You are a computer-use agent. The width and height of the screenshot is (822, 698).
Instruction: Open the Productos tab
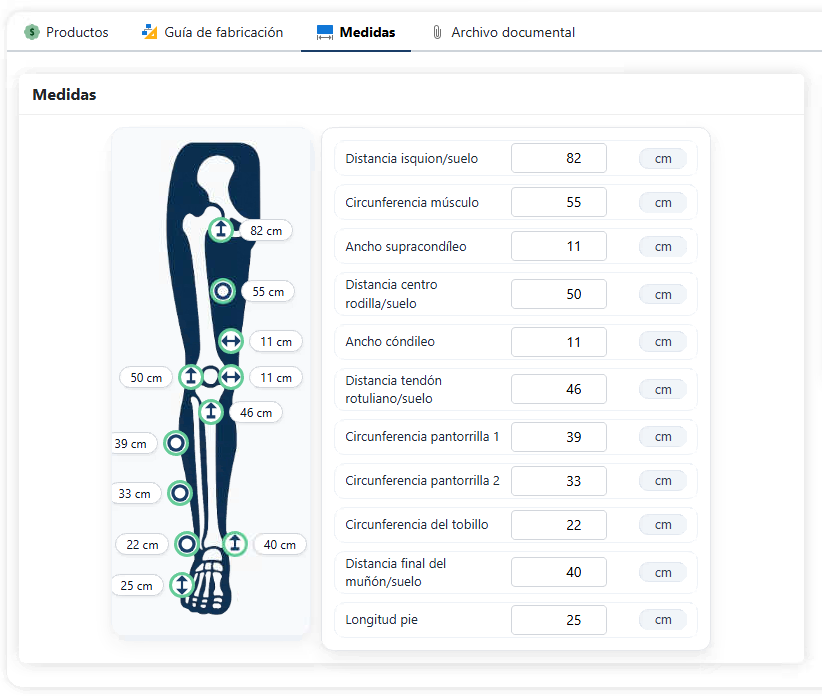pos(67,32)
